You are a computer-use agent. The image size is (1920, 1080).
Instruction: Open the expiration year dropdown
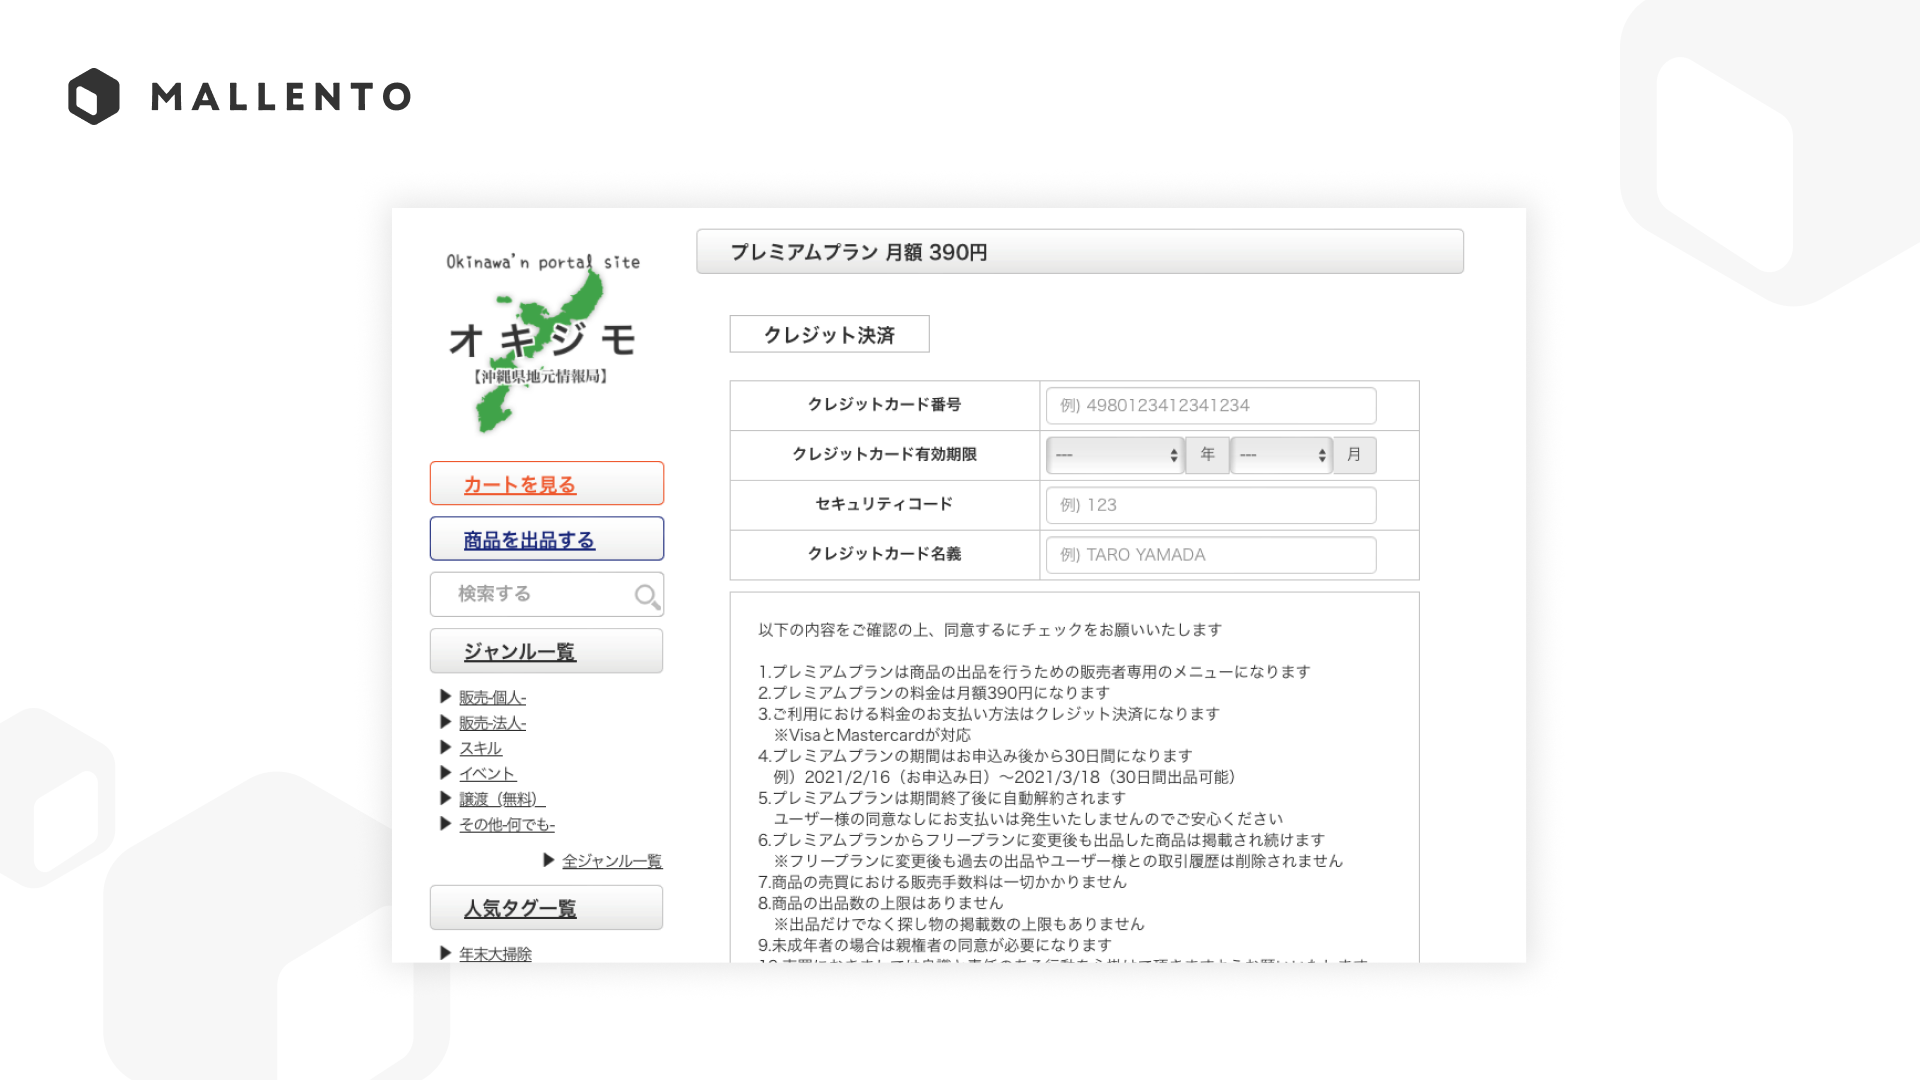pos(1115,455)
